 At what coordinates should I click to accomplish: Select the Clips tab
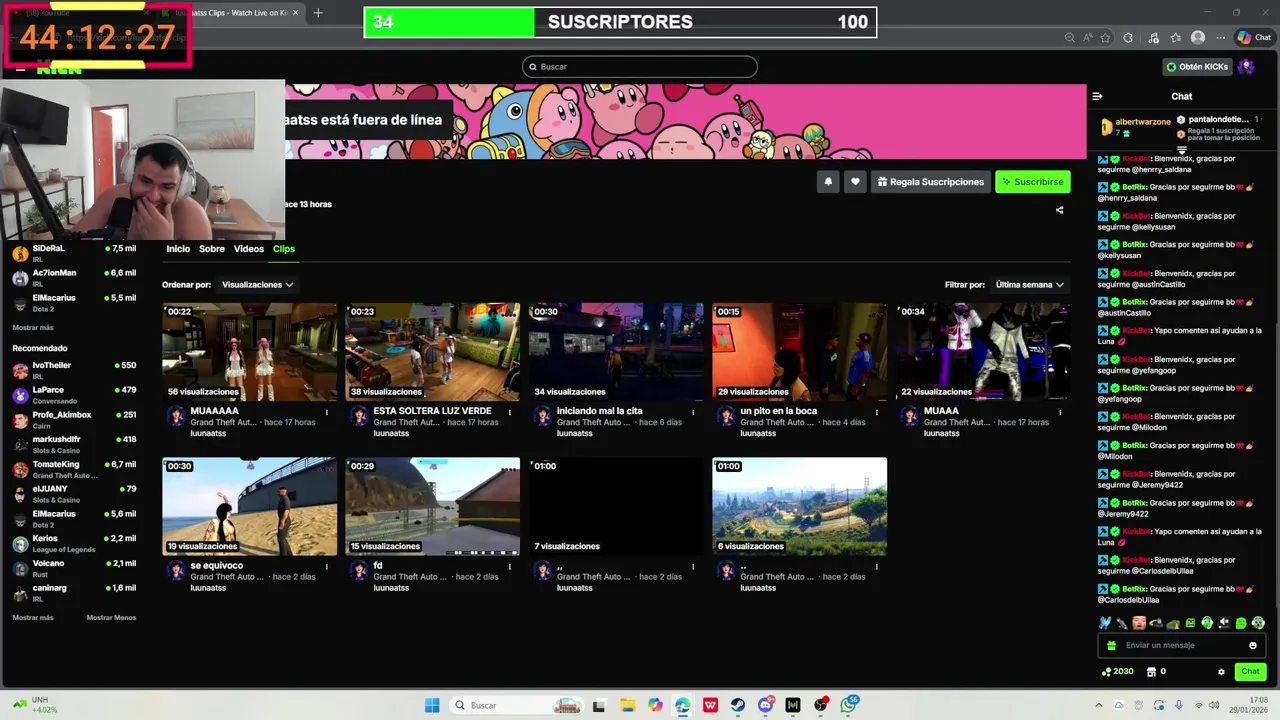[284, 249]
